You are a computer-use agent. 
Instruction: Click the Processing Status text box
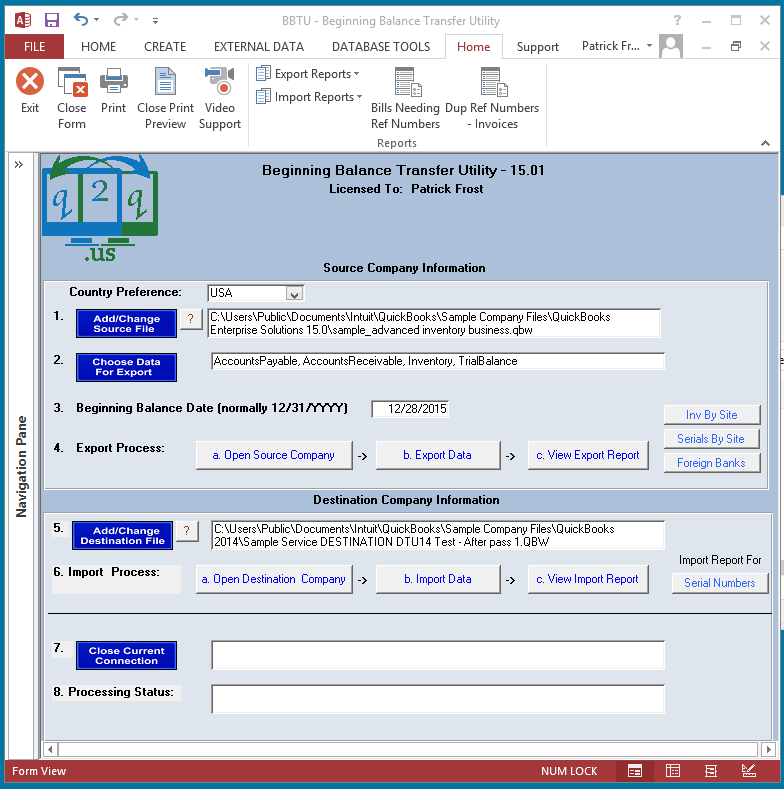(438, 699)
